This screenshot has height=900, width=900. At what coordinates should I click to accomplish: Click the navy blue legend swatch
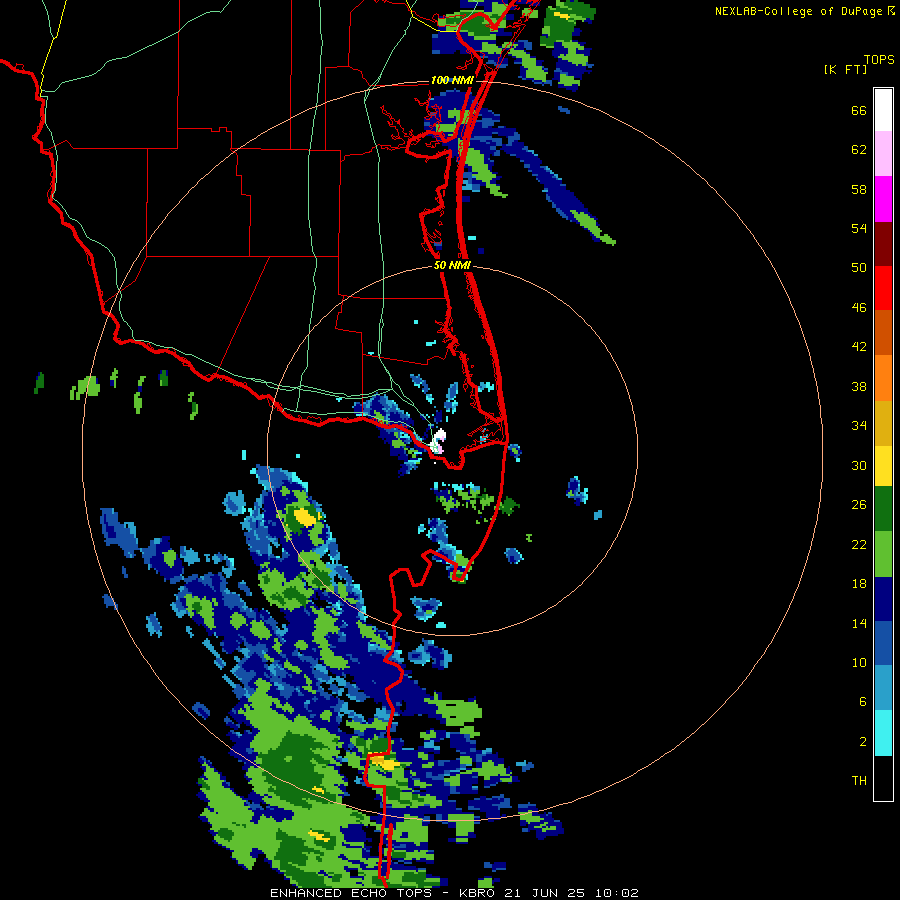[883, 599]
